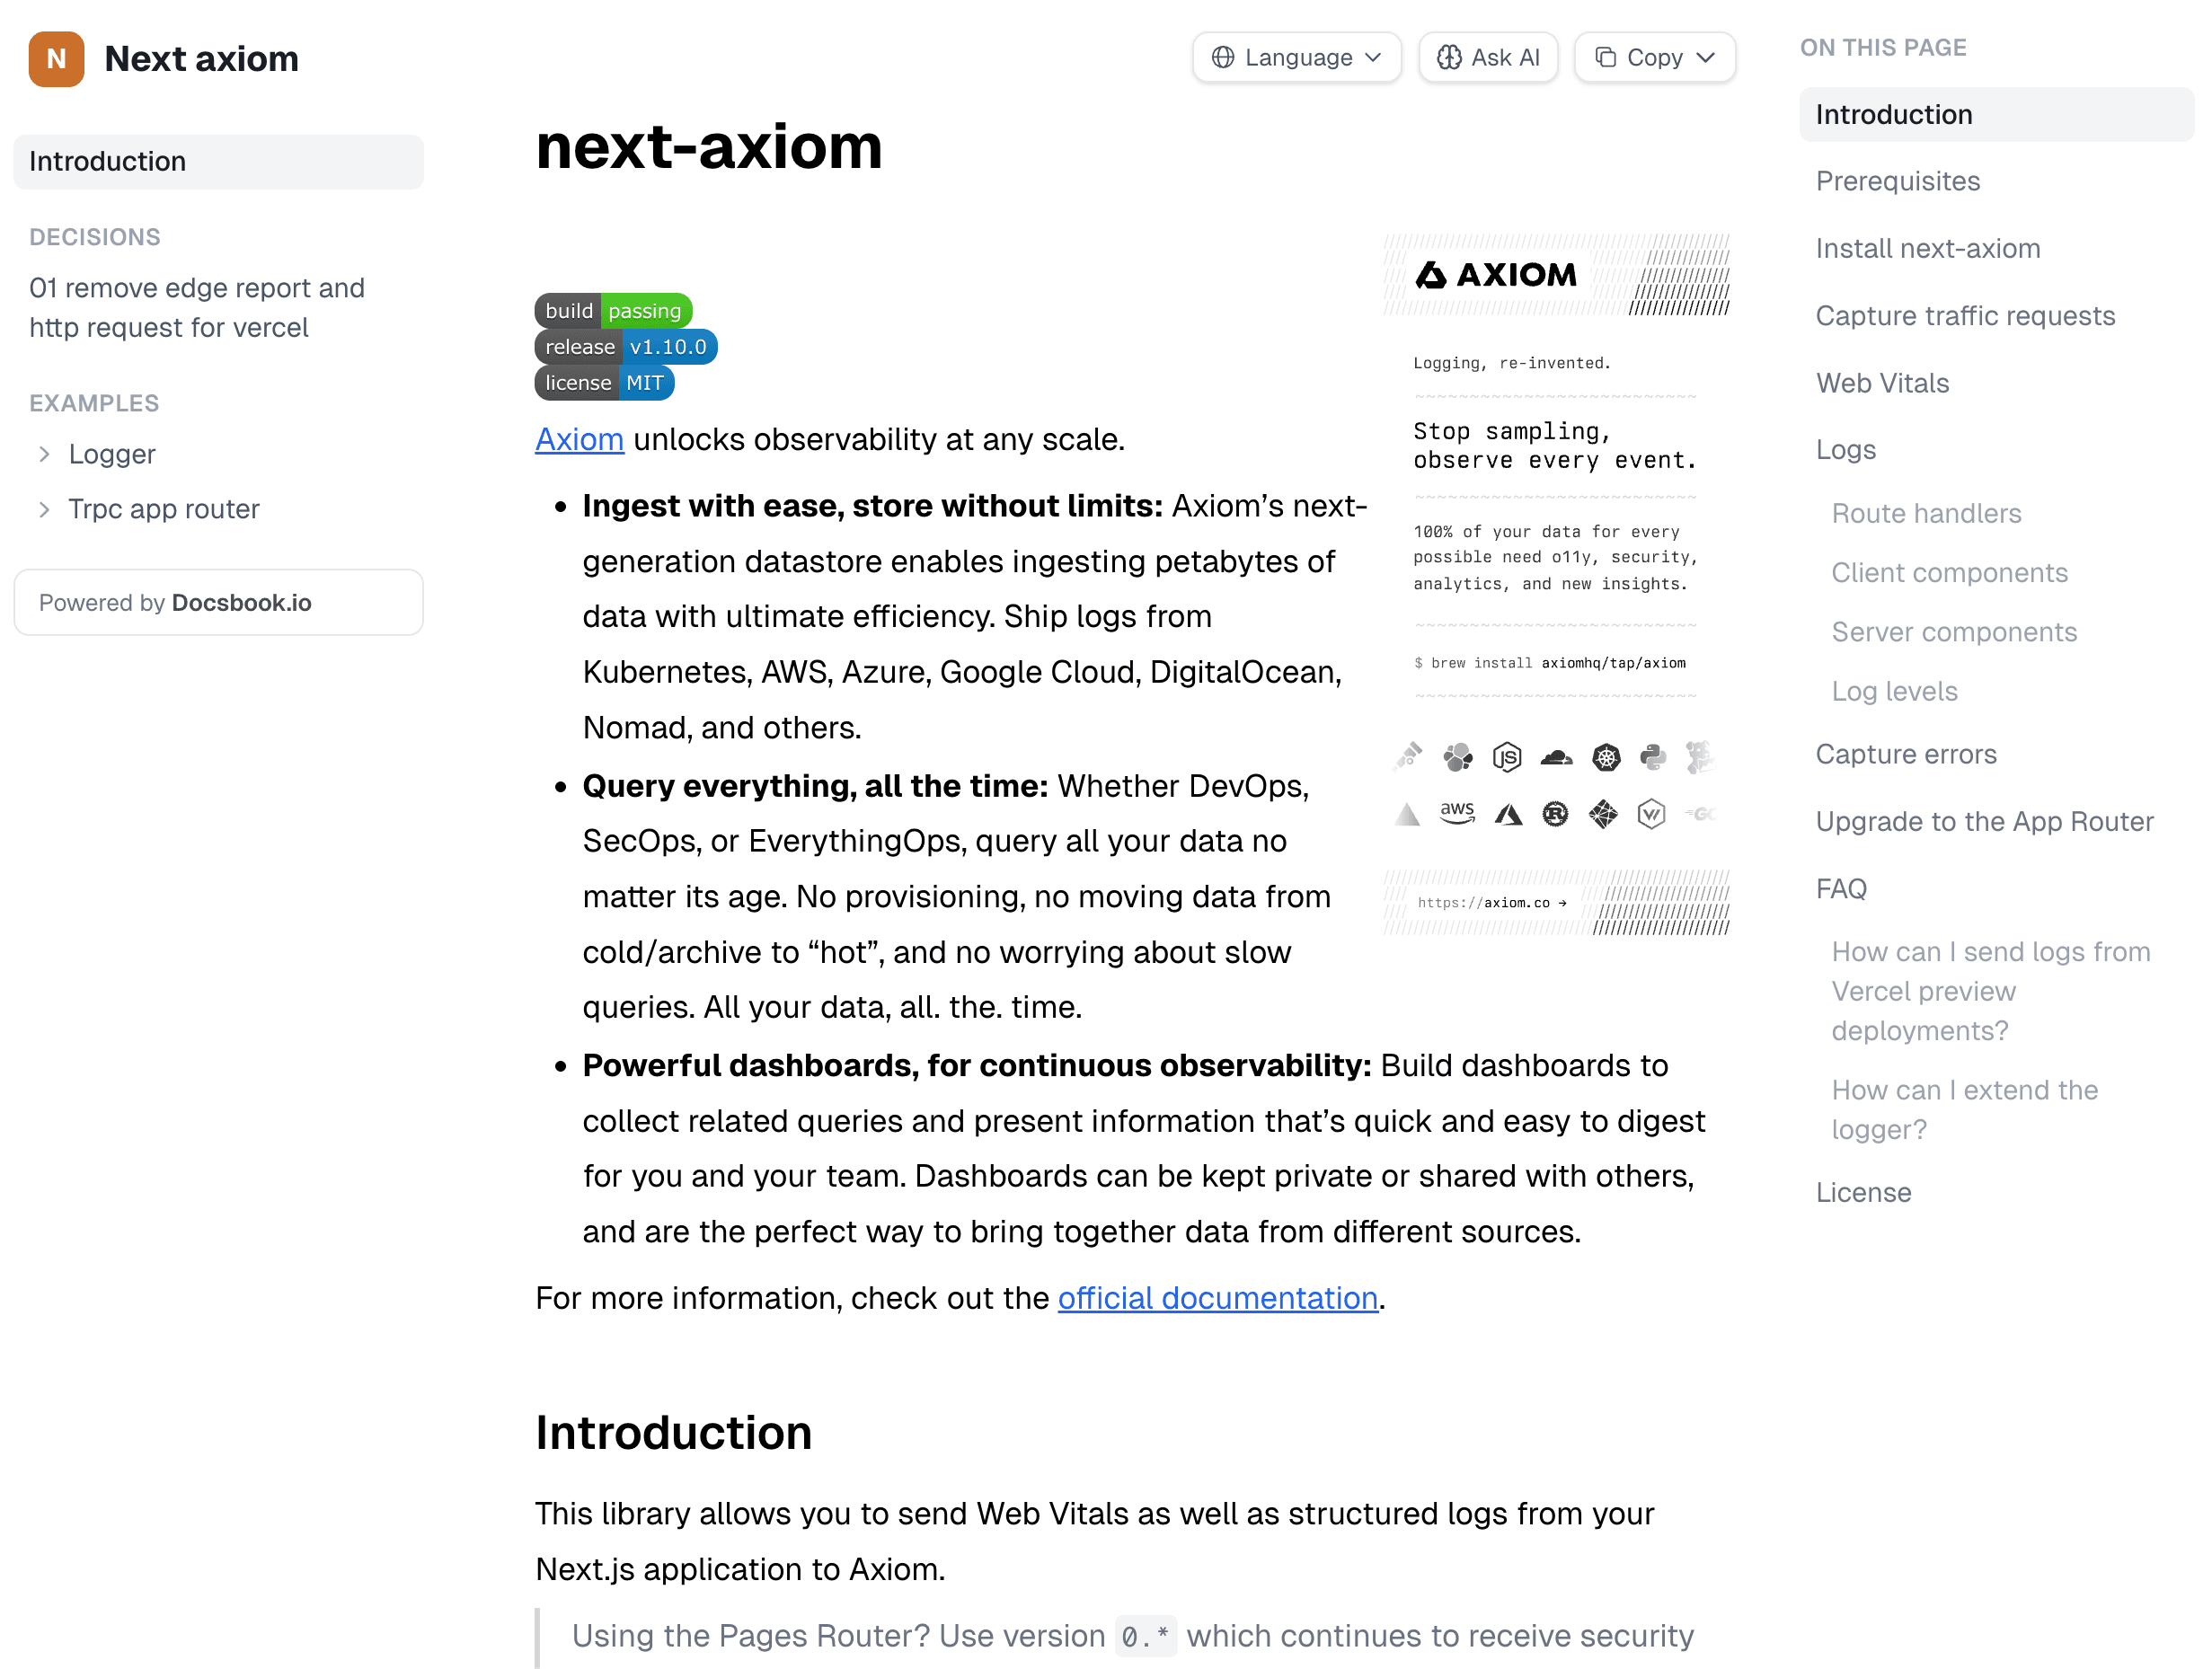
Task: Jump to Web Vitals section
Action: coord(1882,383)
